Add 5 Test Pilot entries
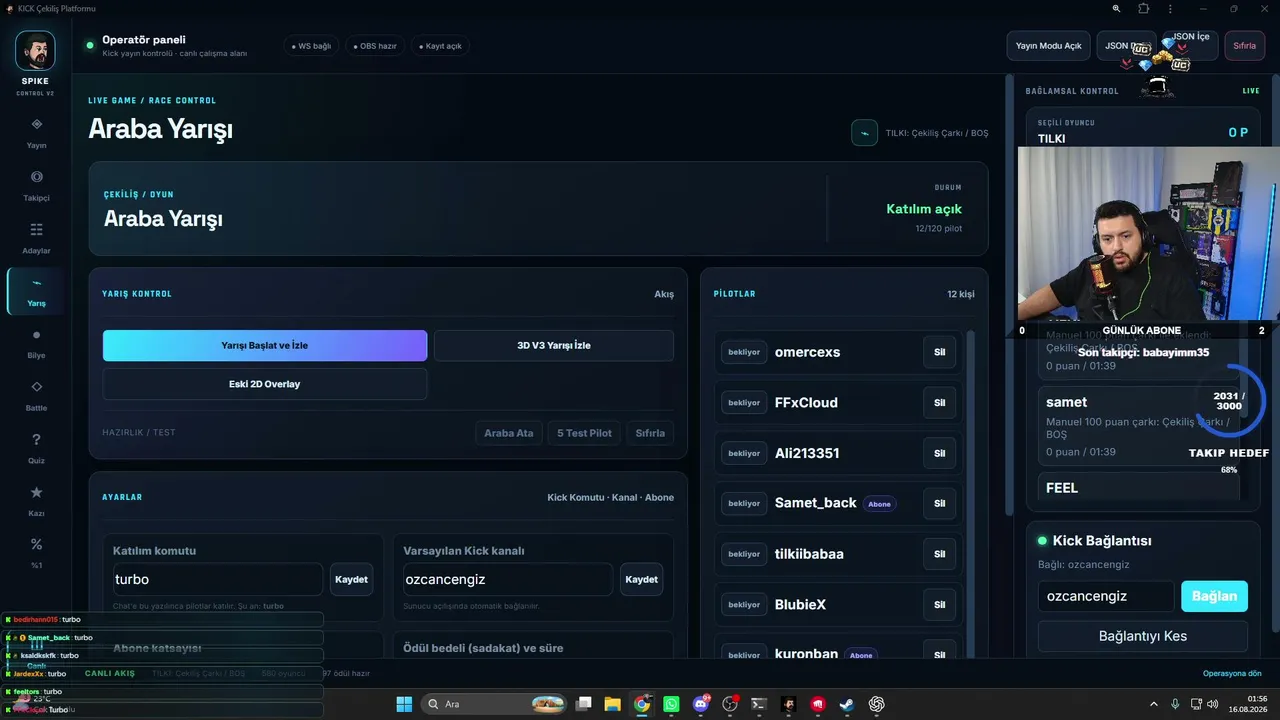Image resolution: width=1280 pixels, height=720 pixels. tap(584, 433)
